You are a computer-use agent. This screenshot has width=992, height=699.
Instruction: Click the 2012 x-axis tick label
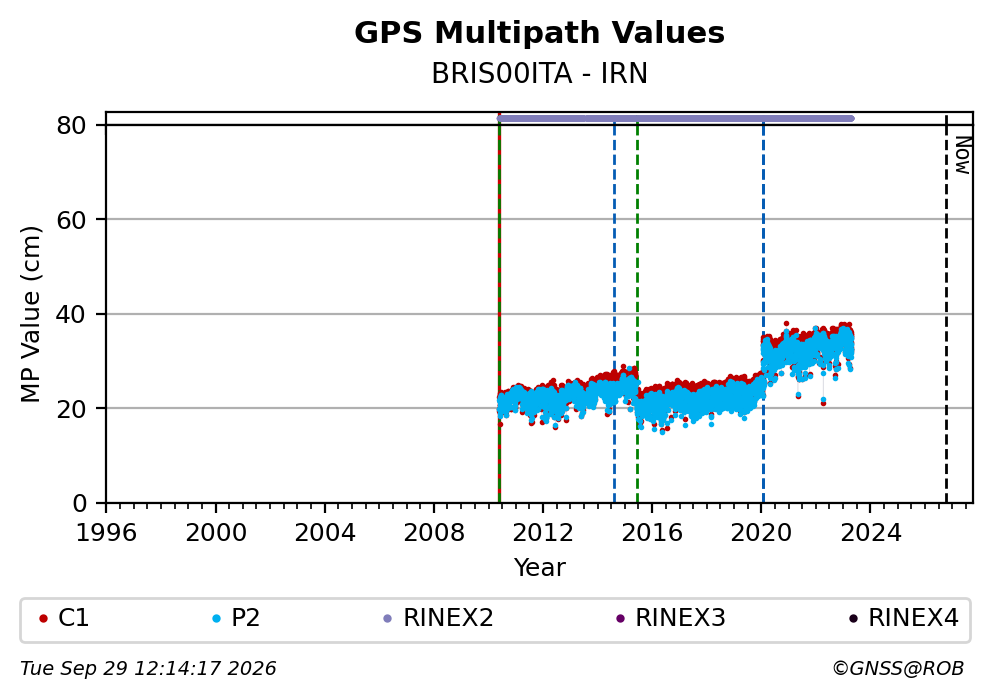pyautogui.click(x=543, y=533)
